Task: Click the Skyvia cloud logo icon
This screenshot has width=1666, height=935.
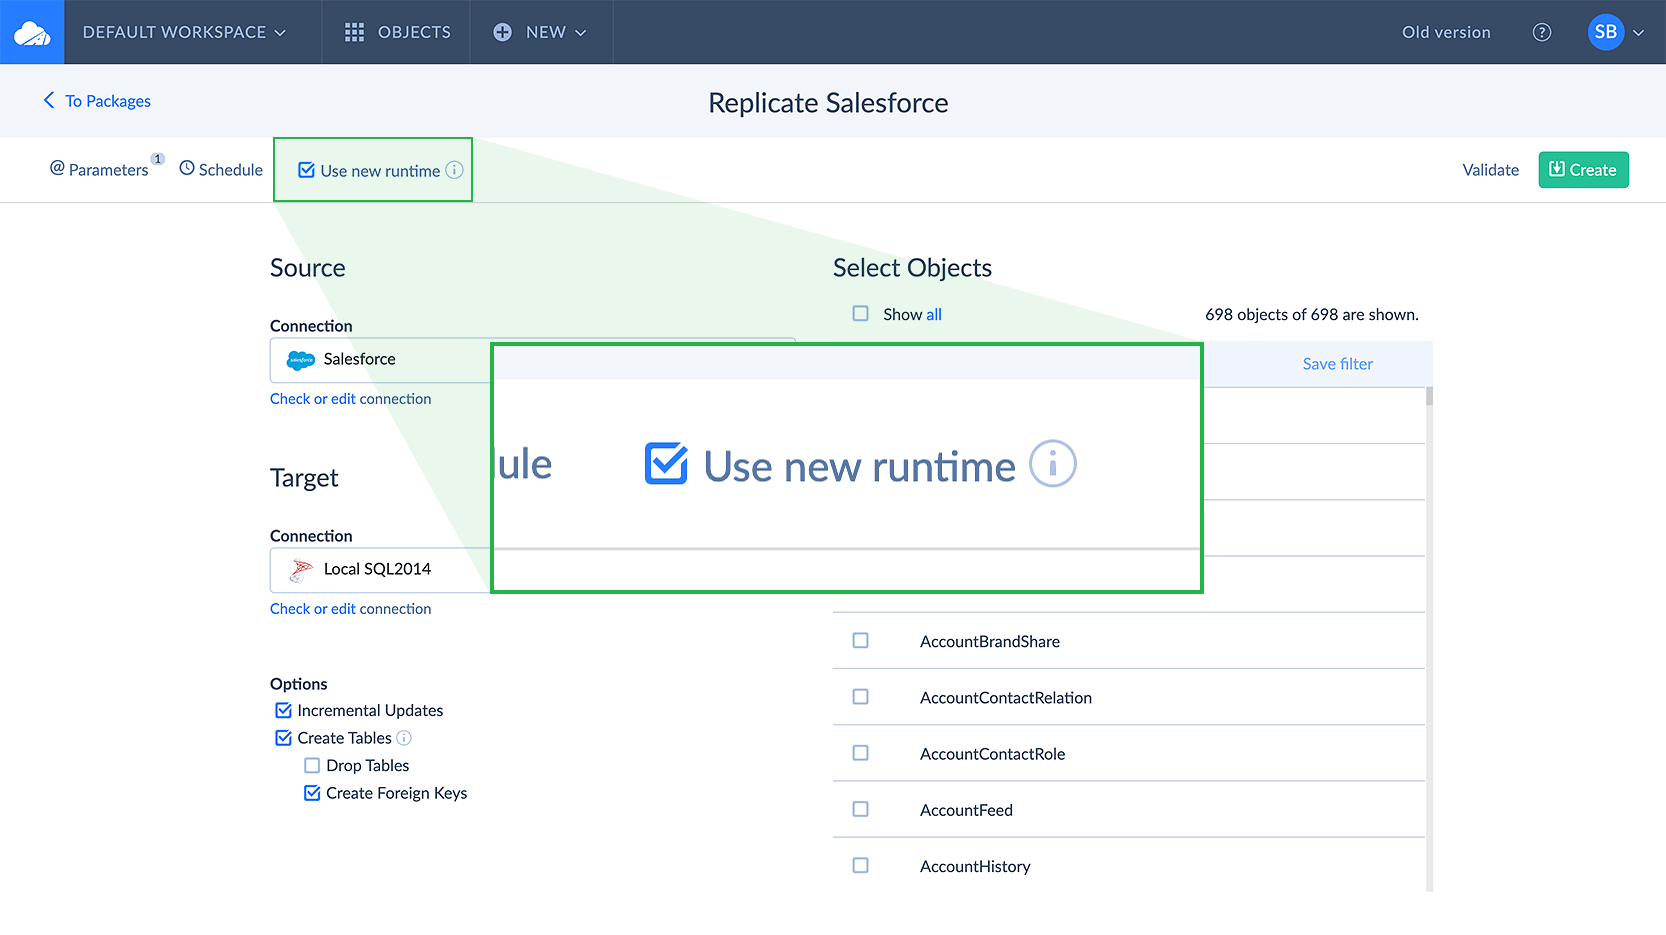Action: [32, 33]
